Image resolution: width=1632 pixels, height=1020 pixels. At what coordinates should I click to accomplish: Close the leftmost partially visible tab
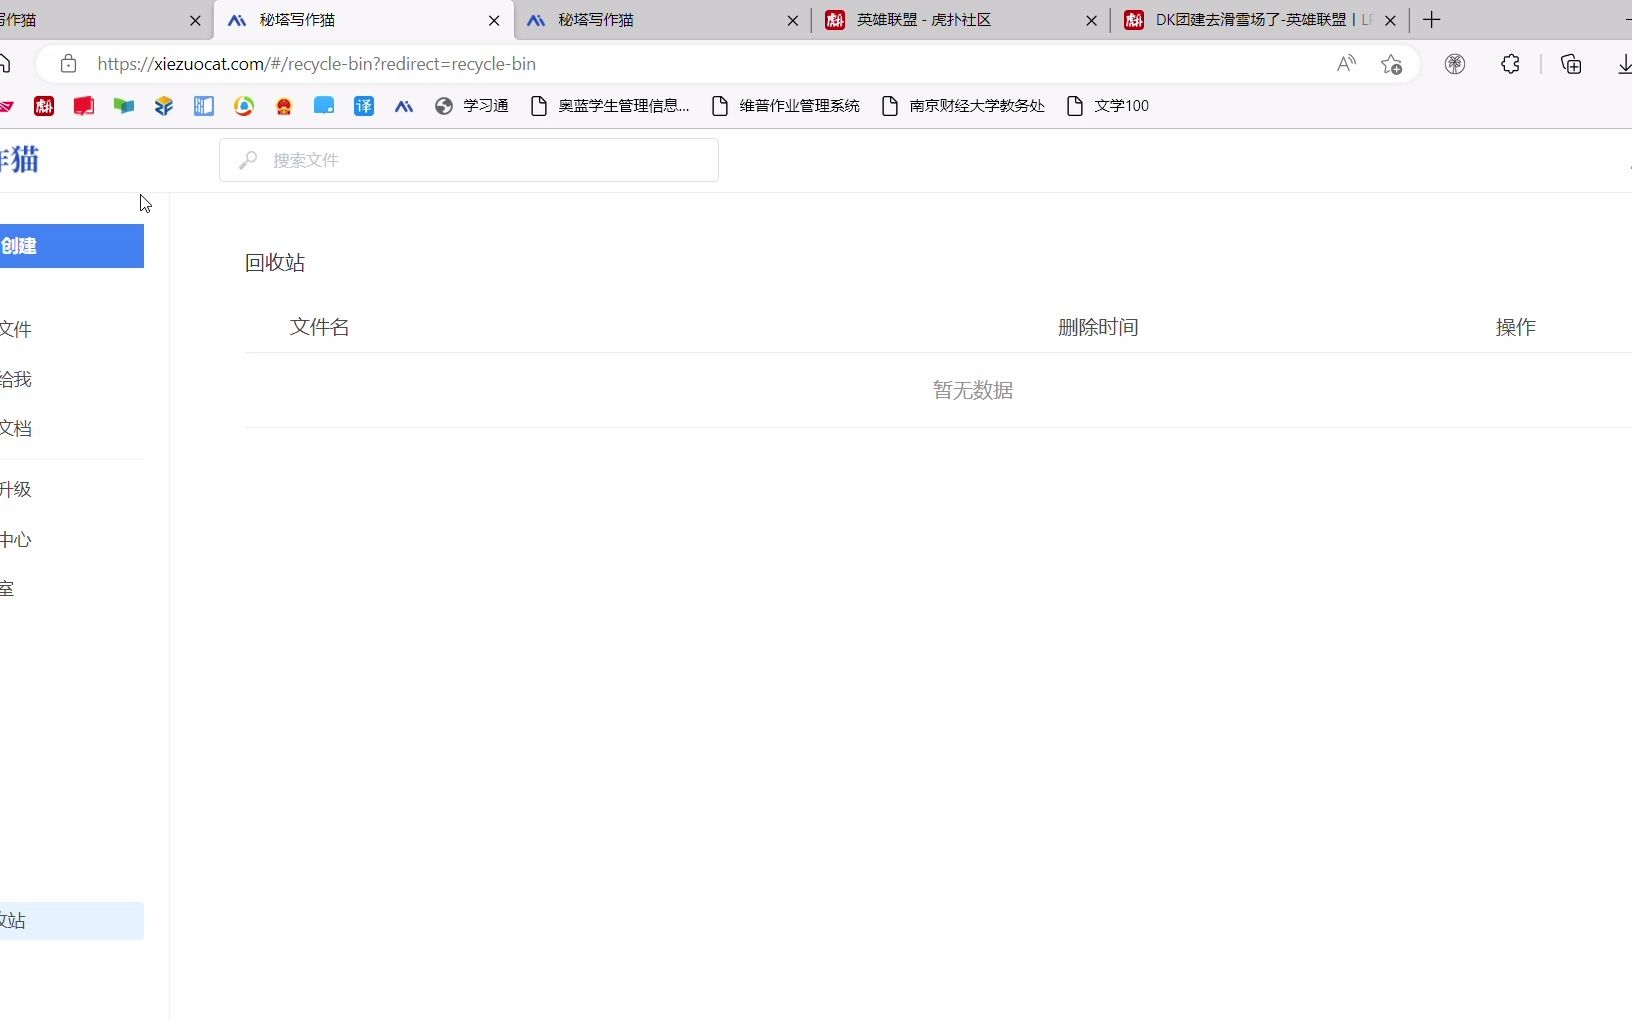point(195,20)
